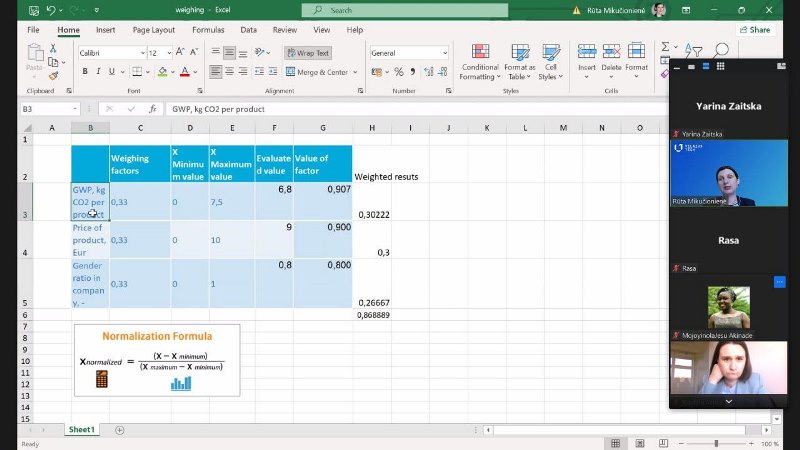Switch video panel to grid view icon
Image resolution: width=800 pixels, height=450 pixels.
point(720,66)
